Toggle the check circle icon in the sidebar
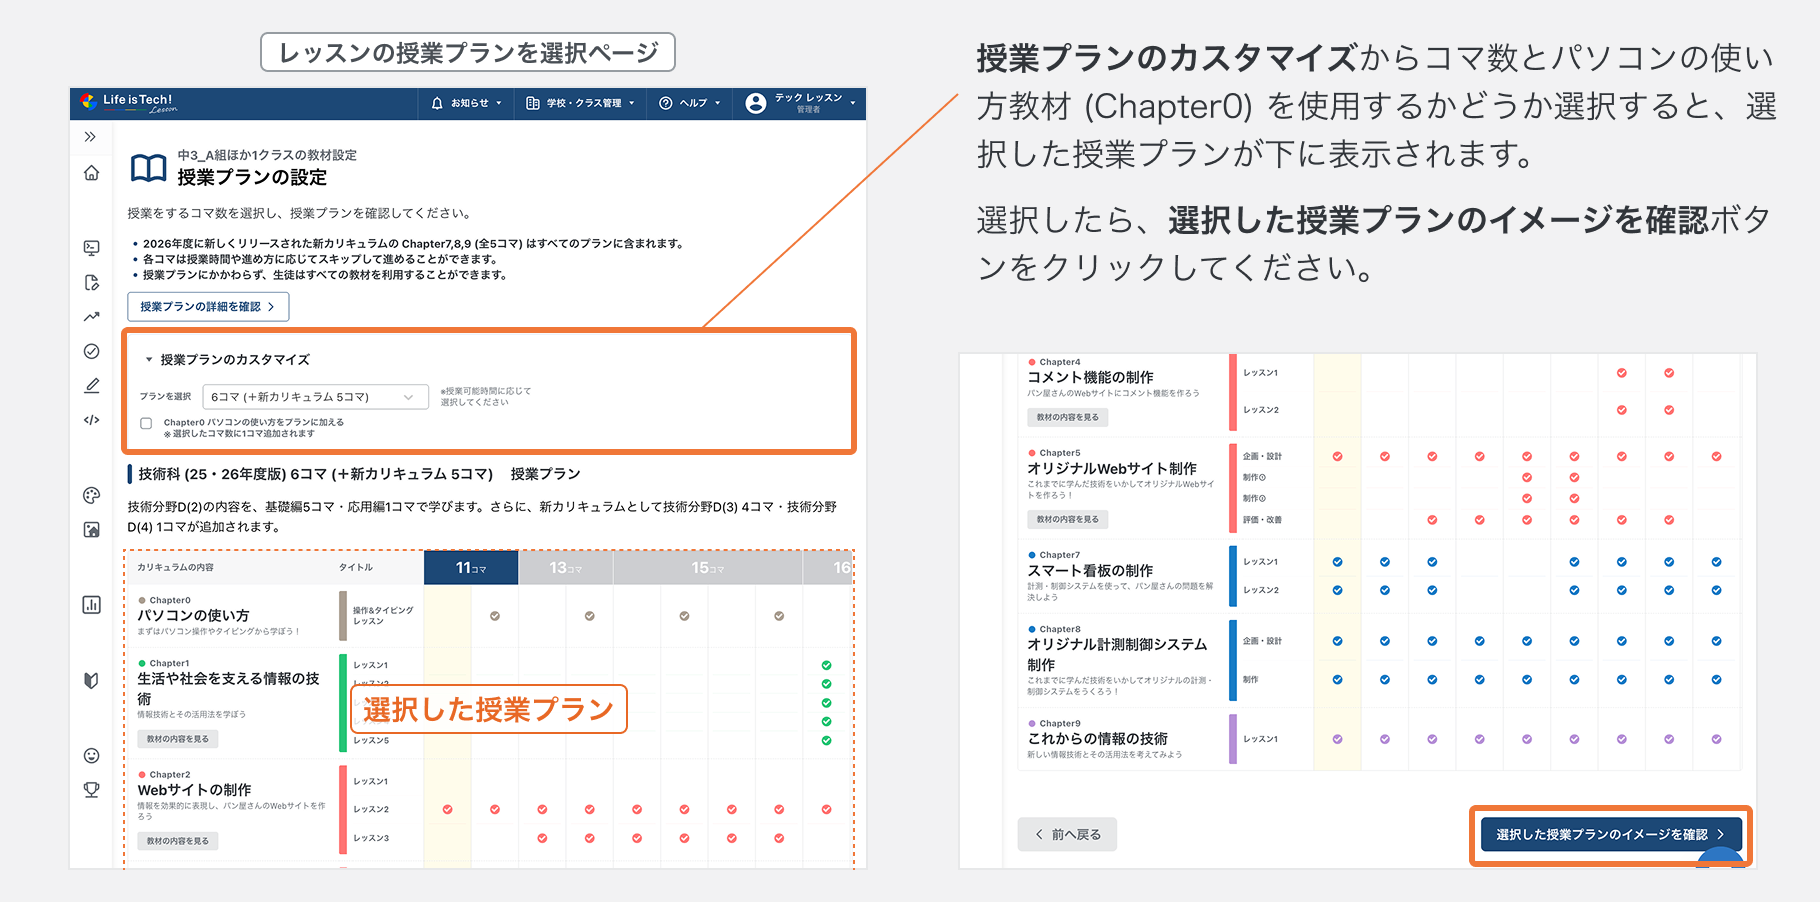 pos(91,351)
